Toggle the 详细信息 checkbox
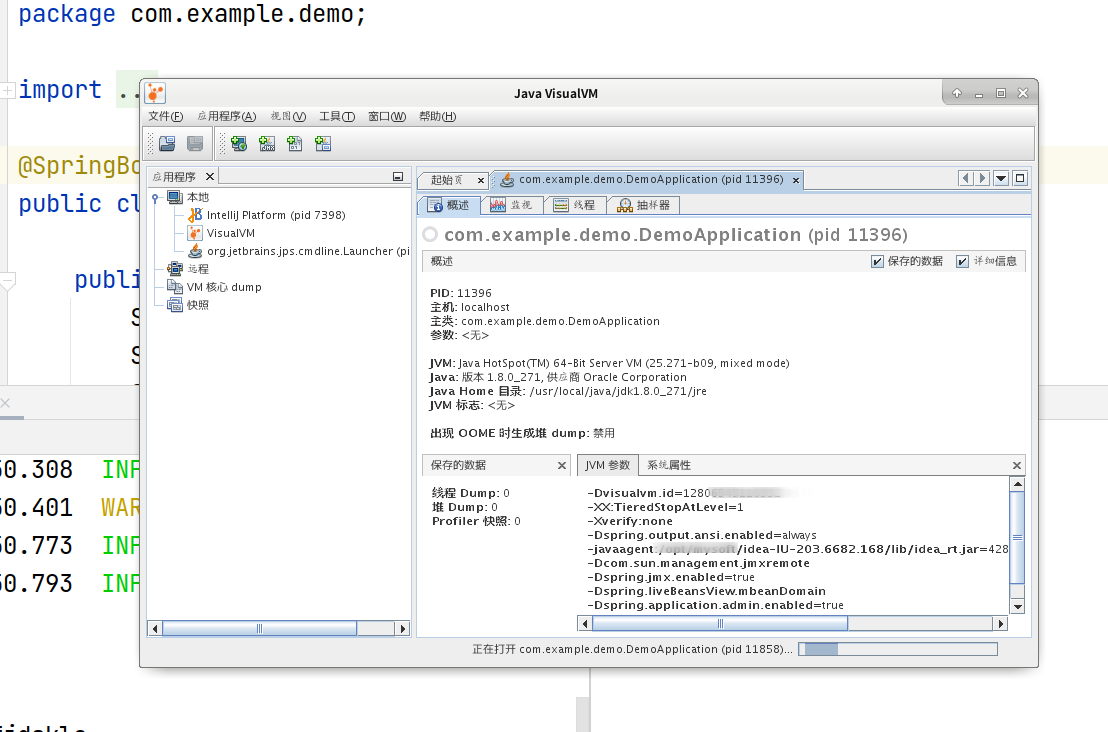This screenshot has height=732, width=1108. click(x=962, y=261)
